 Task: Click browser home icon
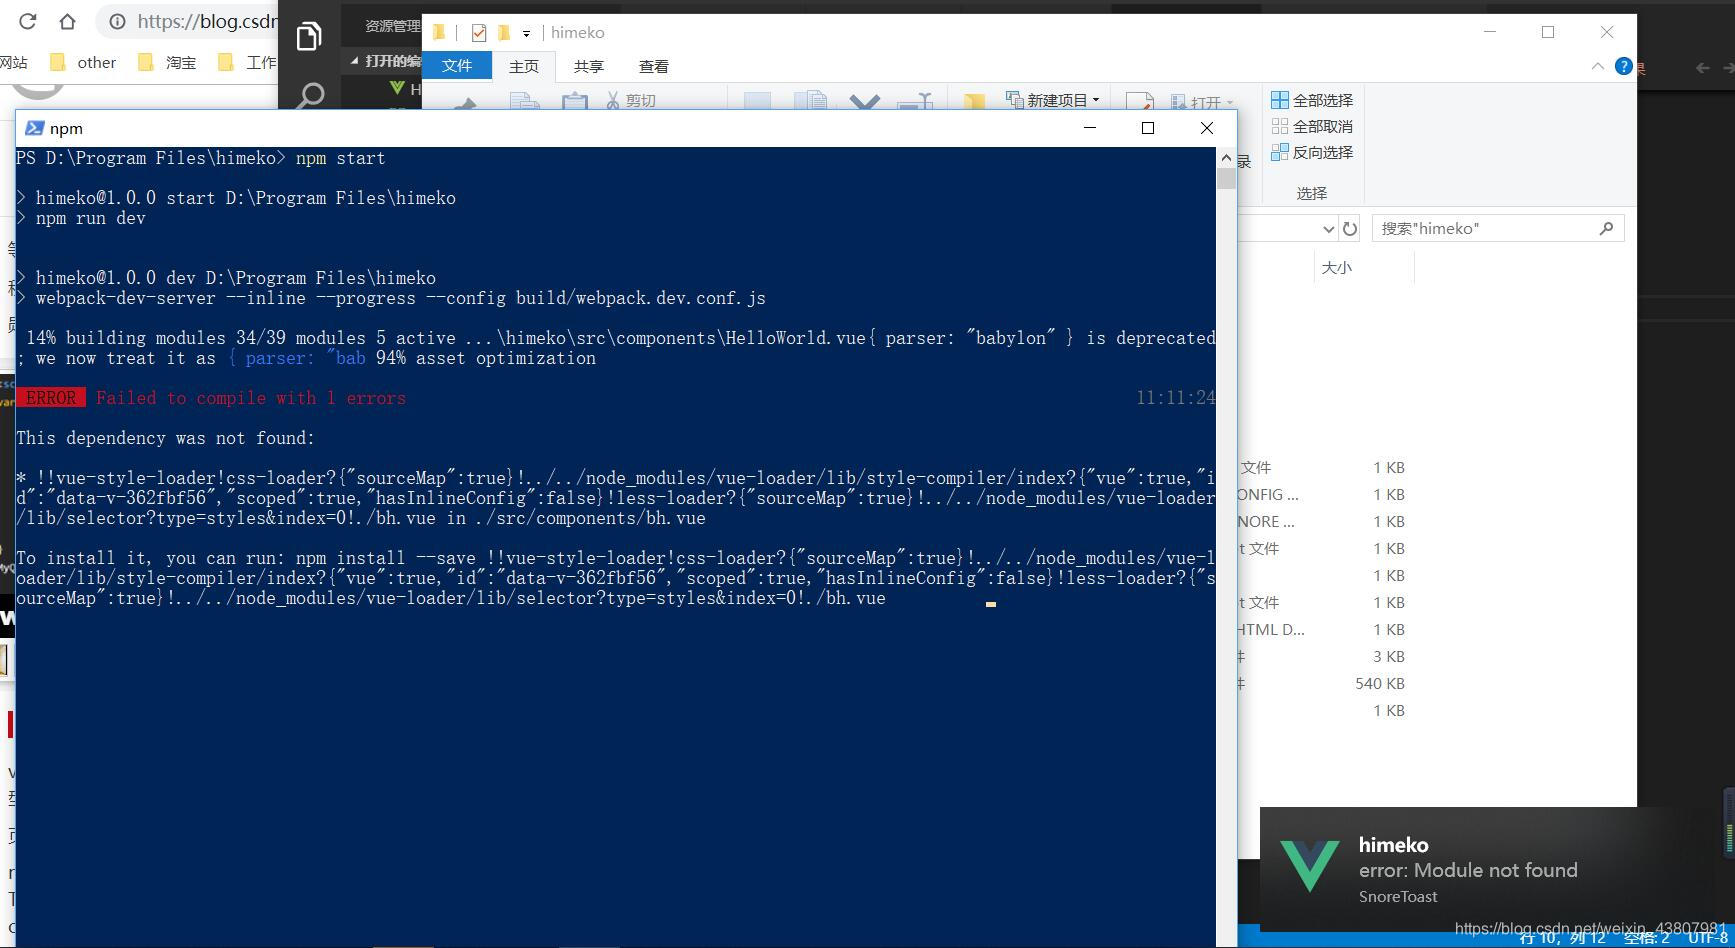pos(67,21)
